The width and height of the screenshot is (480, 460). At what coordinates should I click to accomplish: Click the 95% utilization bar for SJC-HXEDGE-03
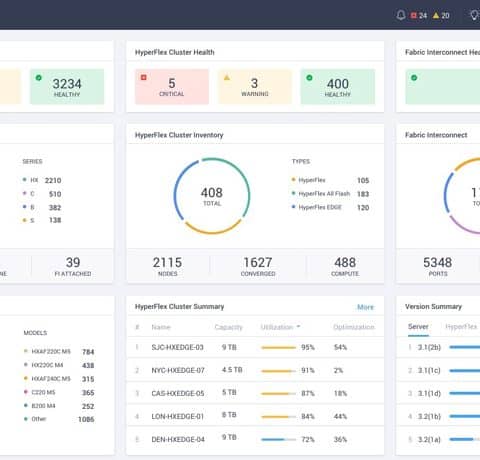[x=279, y=348]
